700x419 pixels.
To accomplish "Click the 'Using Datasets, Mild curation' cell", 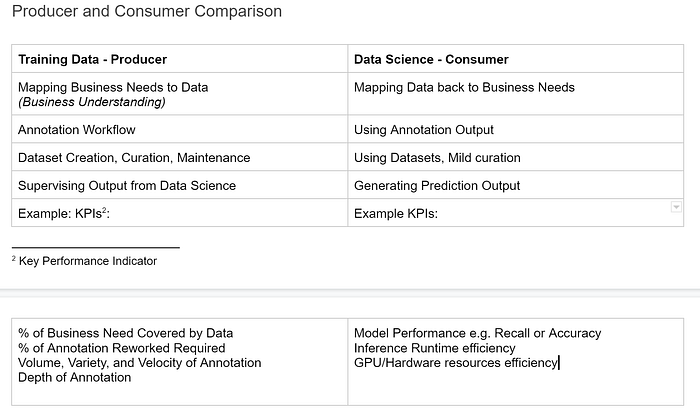I will click(516, 157).
